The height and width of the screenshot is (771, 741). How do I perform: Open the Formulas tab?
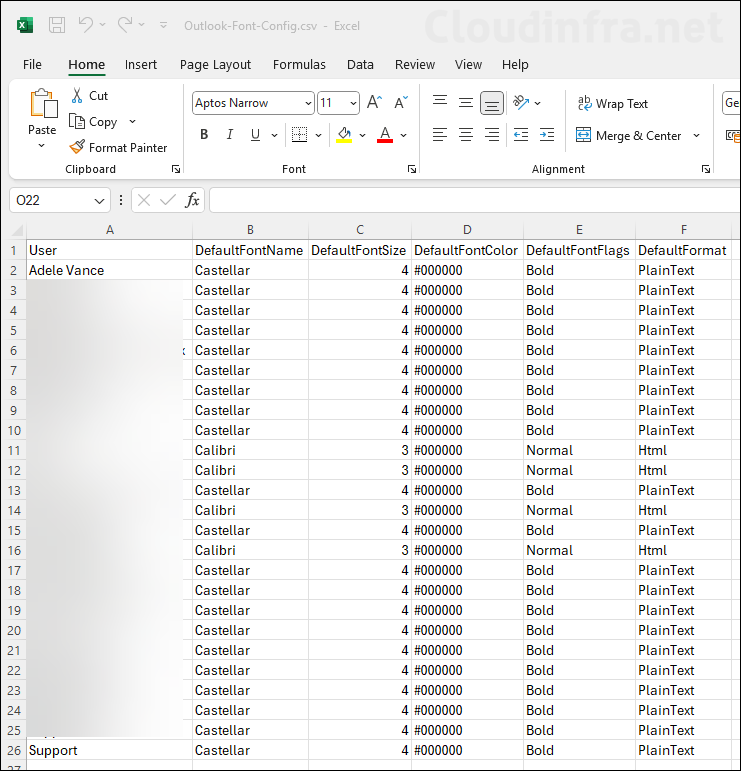coord(299,64)
